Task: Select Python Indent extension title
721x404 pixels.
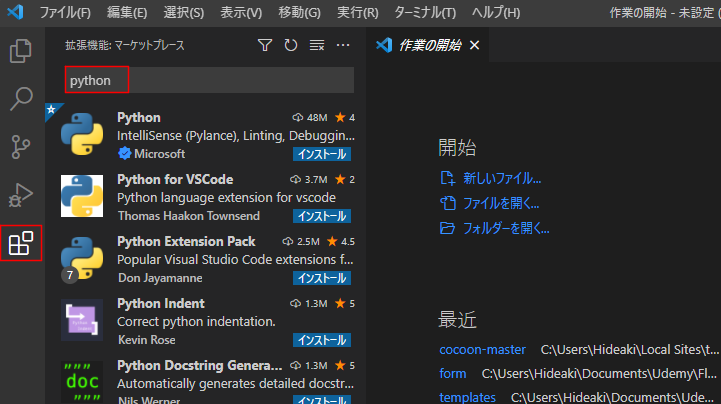Action: 160,303
